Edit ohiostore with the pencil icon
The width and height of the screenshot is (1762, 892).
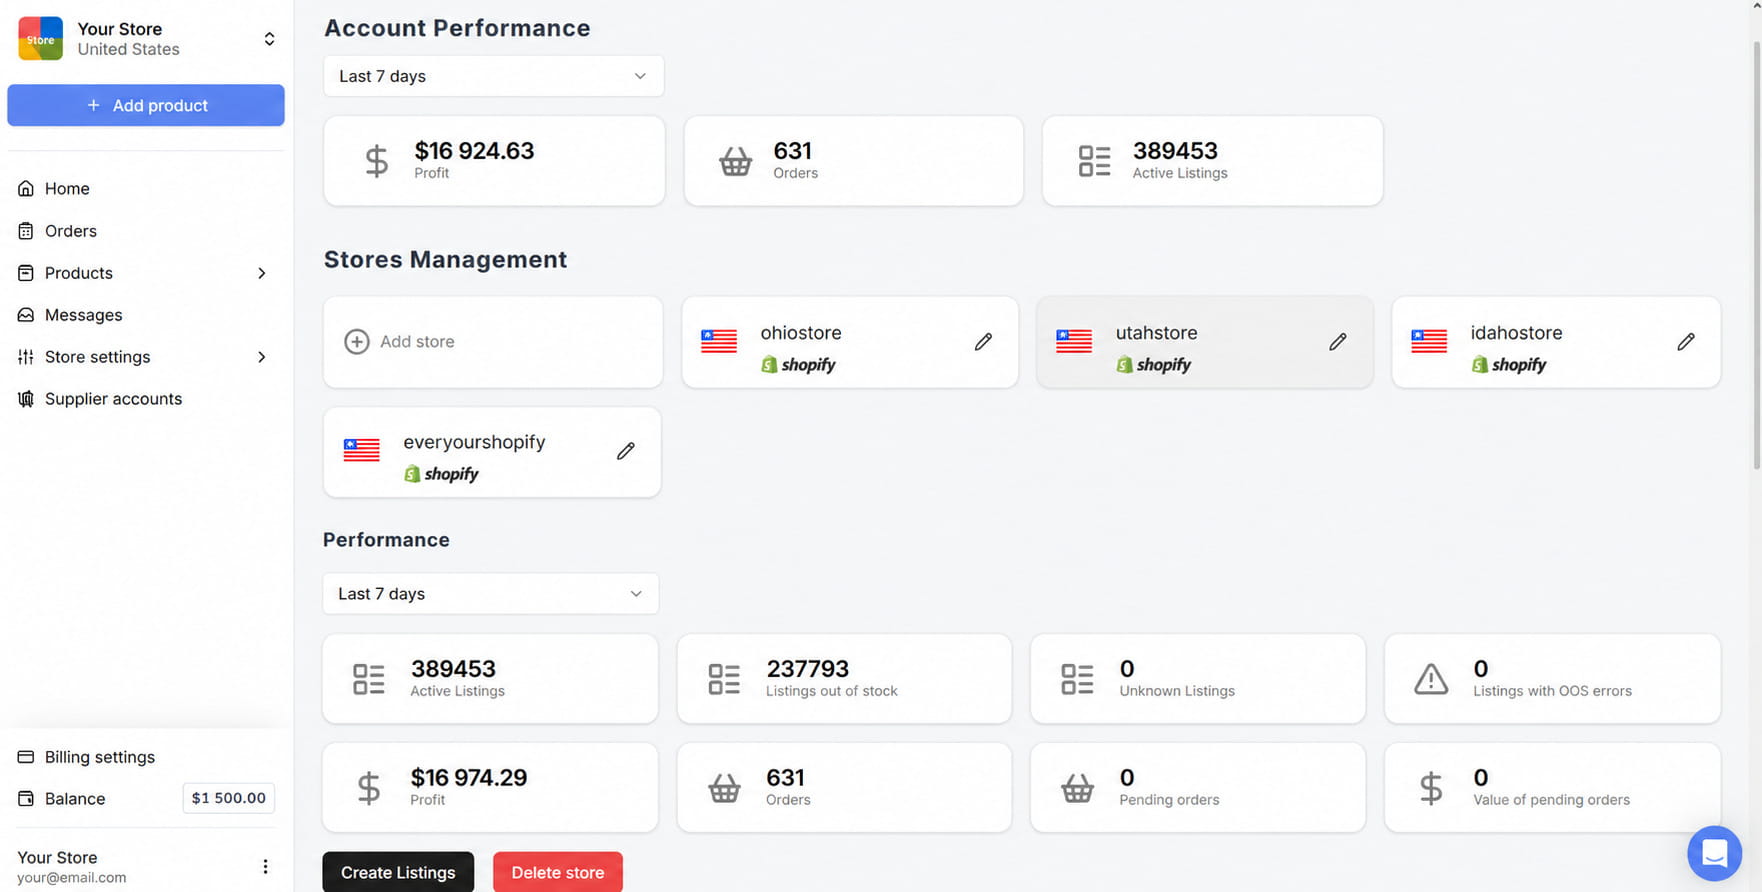pyautogui.click(x=983, y=342)
